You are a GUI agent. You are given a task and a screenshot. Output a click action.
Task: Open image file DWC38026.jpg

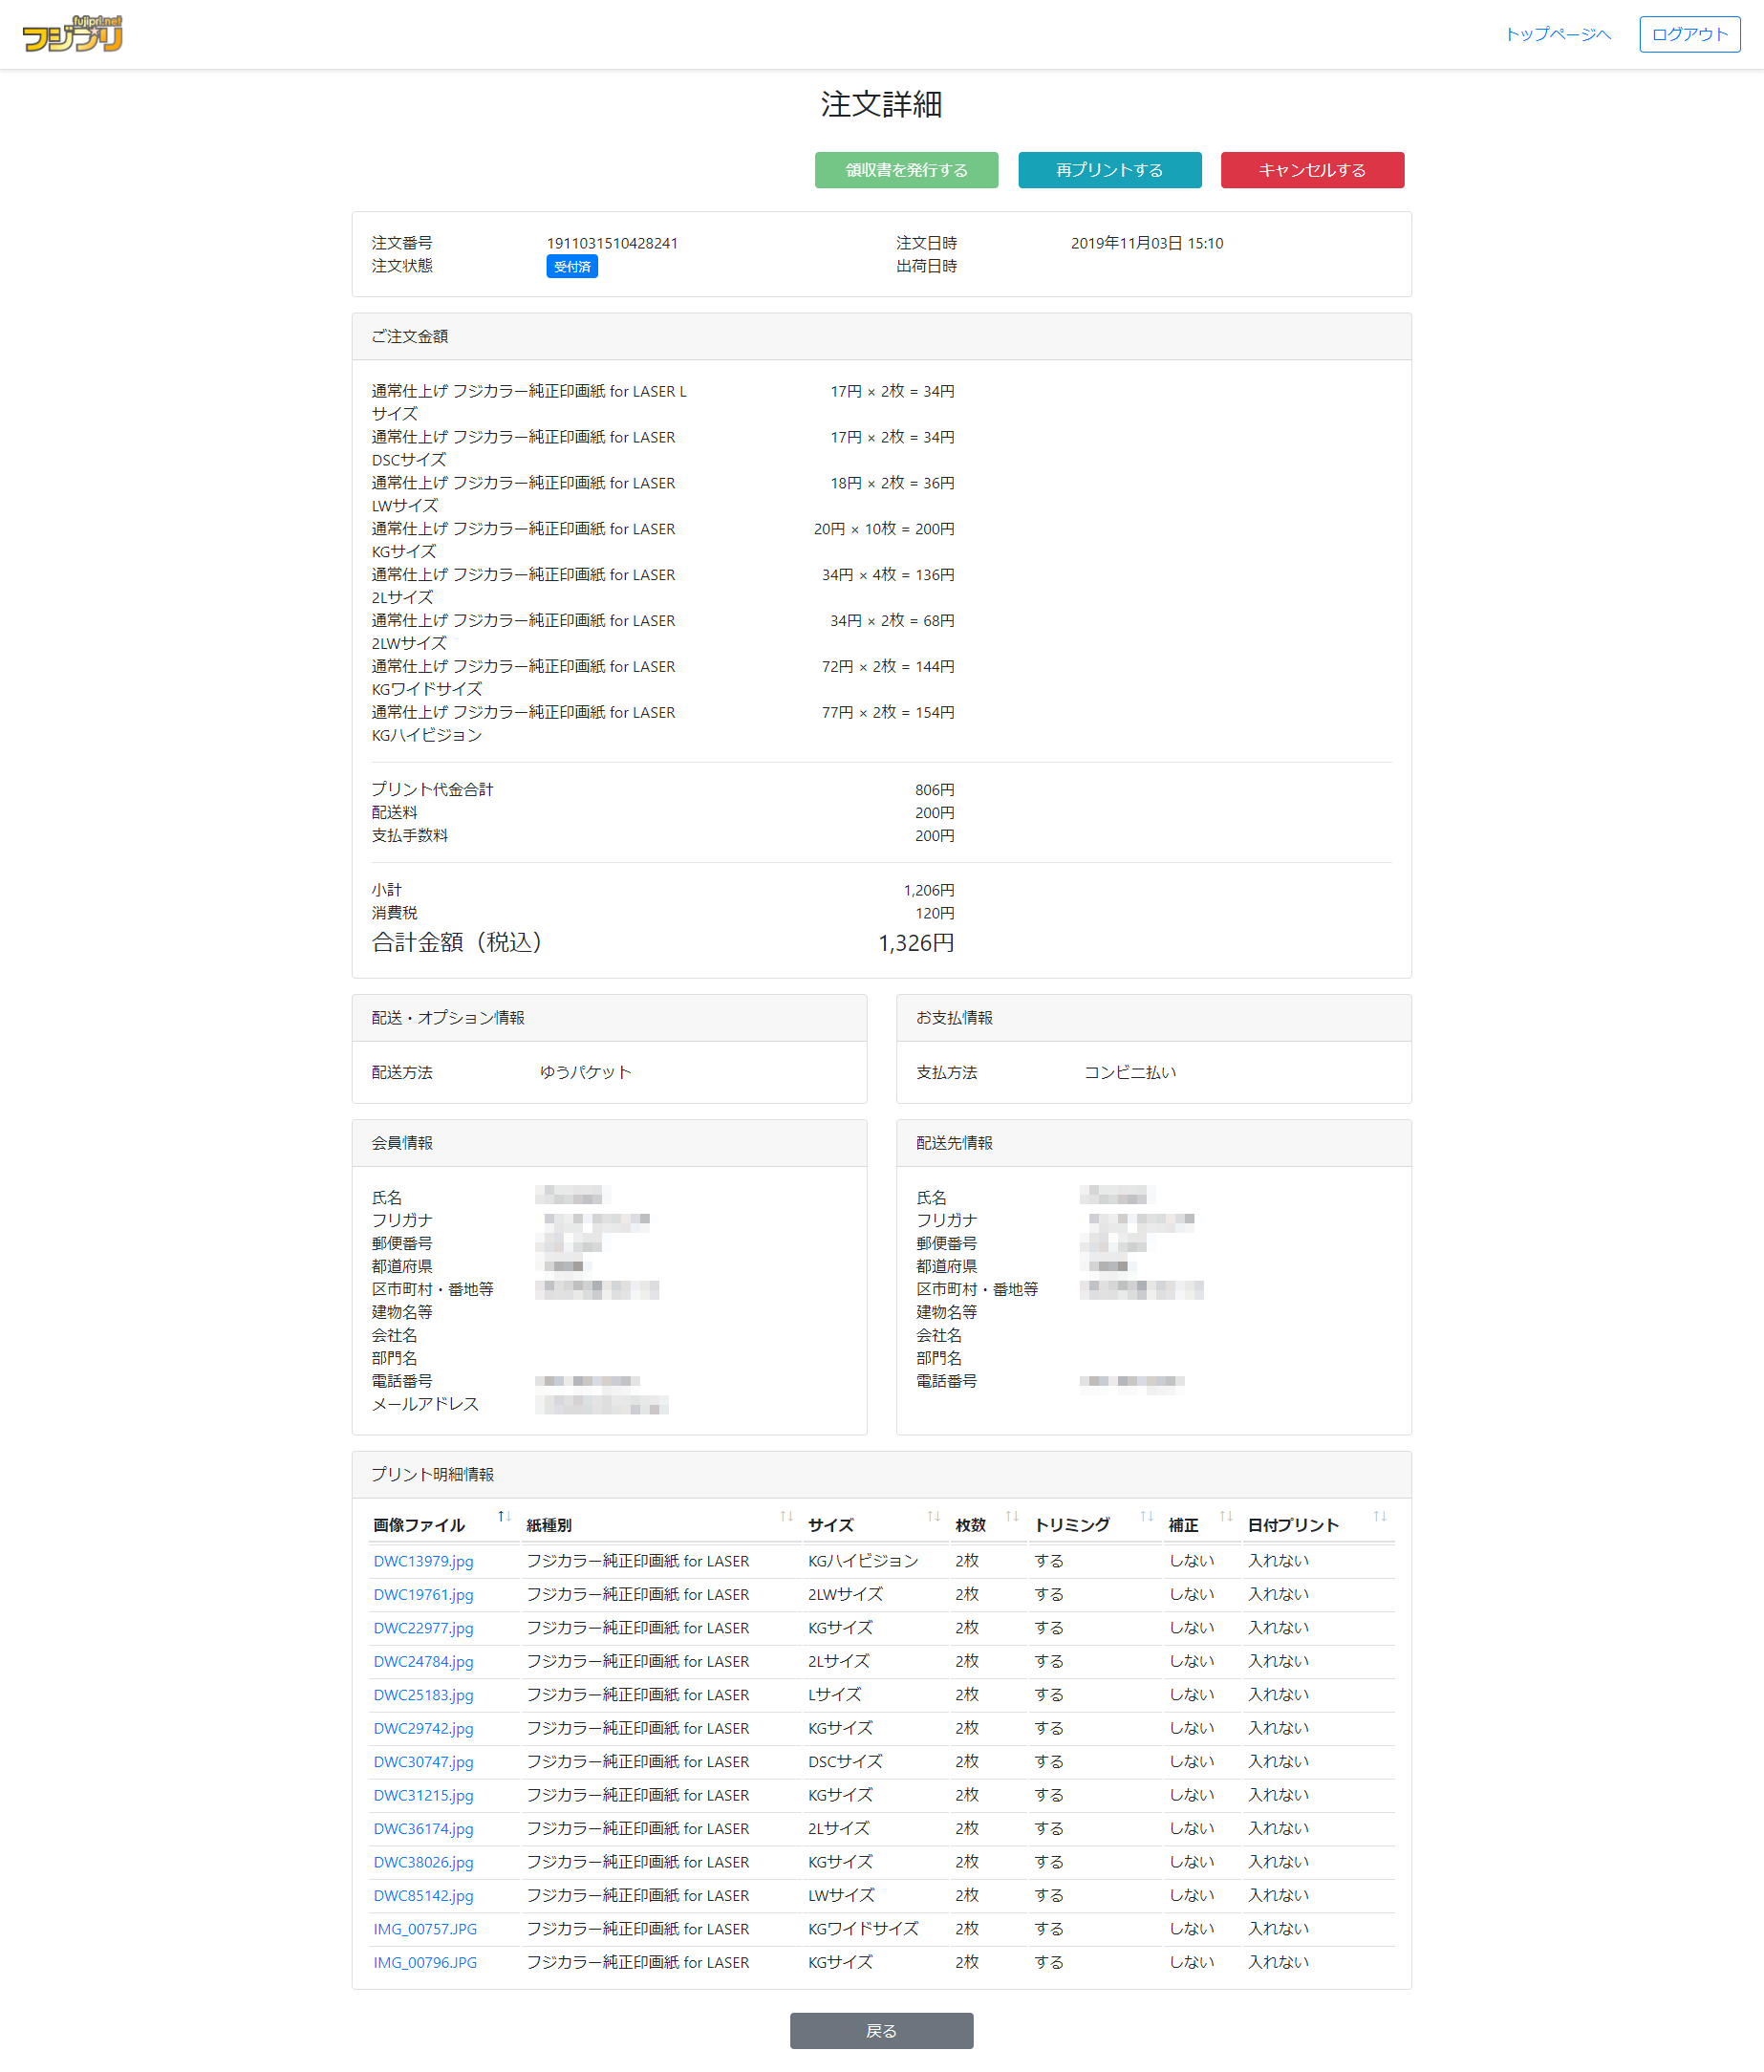[x=423, y=1862]
